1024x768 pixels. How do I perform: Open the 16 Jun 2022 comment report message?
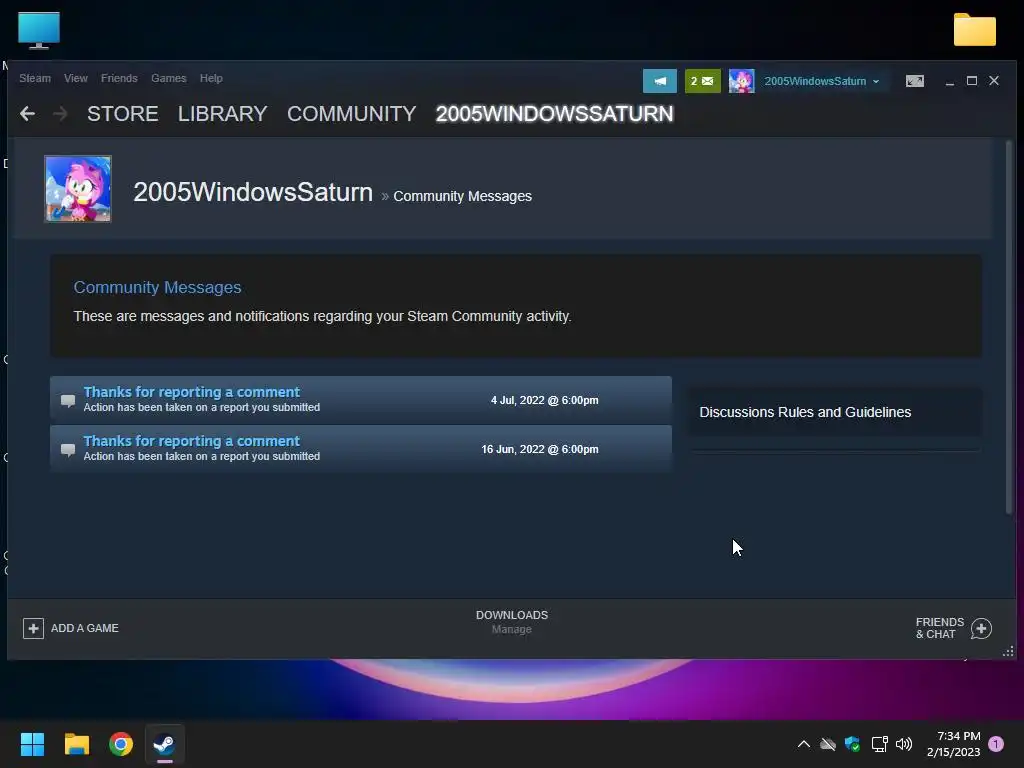click(360, 449)
